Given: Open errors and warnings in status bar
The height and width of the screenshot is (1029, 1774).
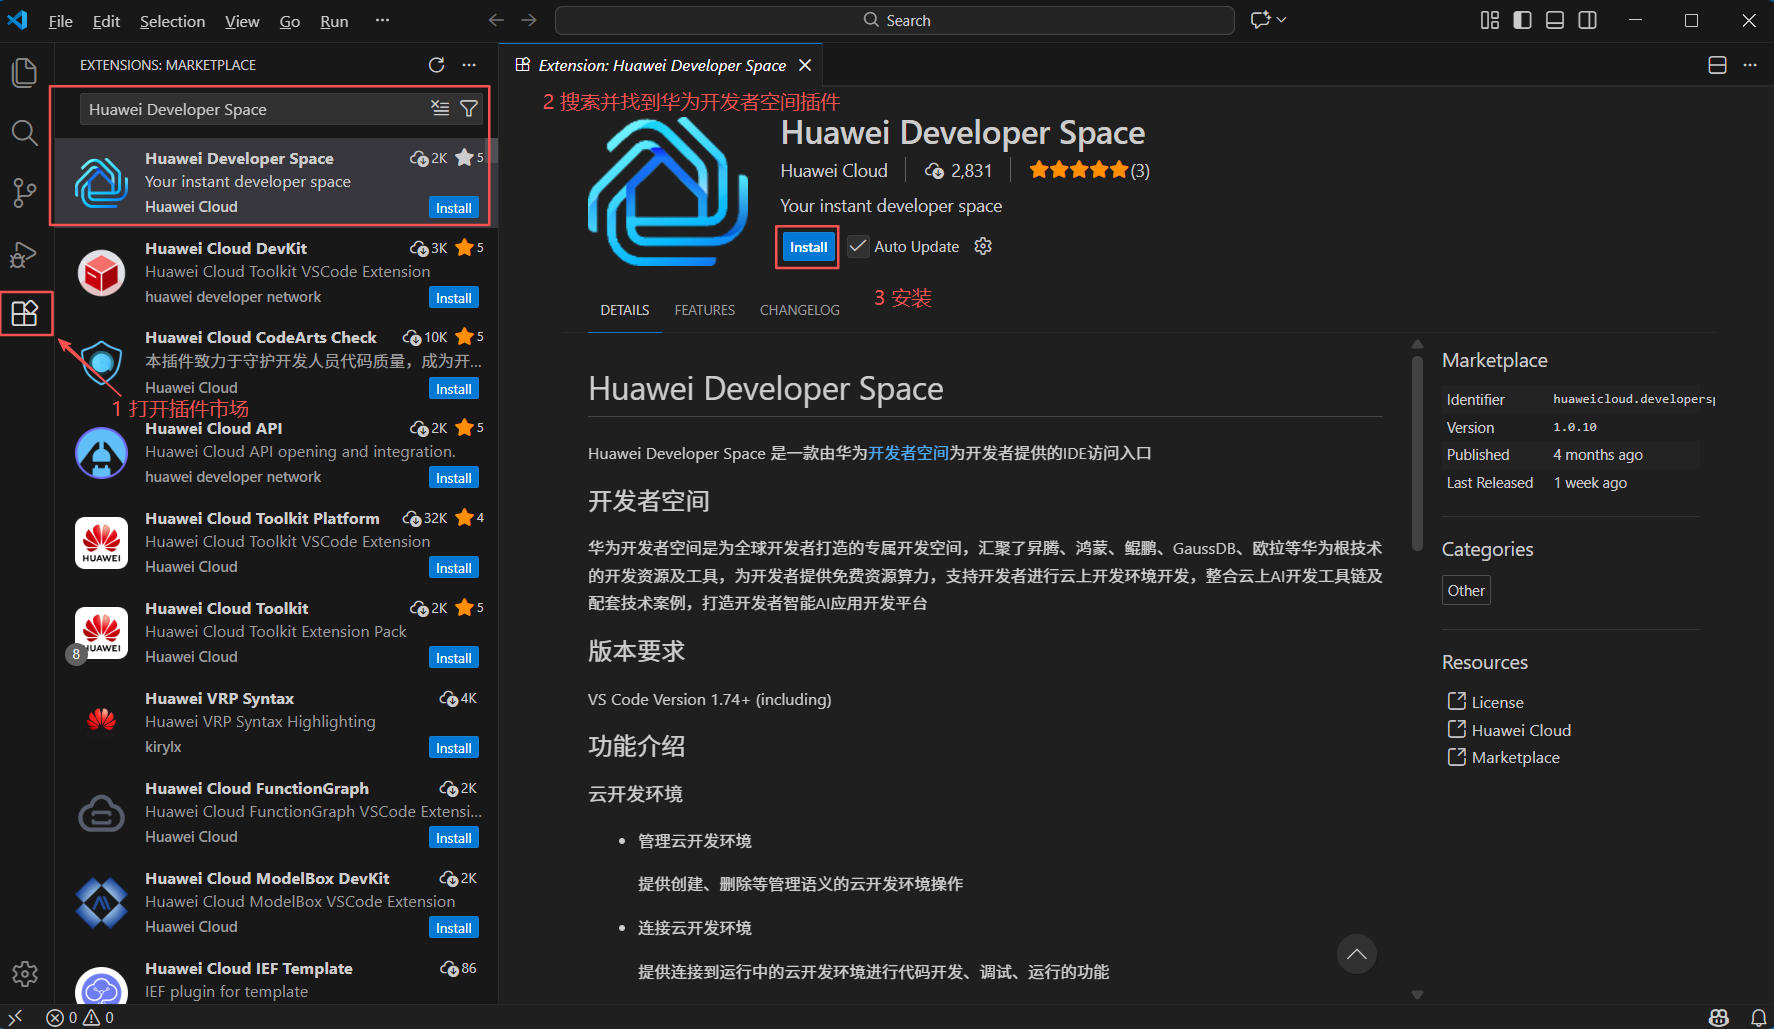Looking at the screenshot, I should (x=80, y=1017).
